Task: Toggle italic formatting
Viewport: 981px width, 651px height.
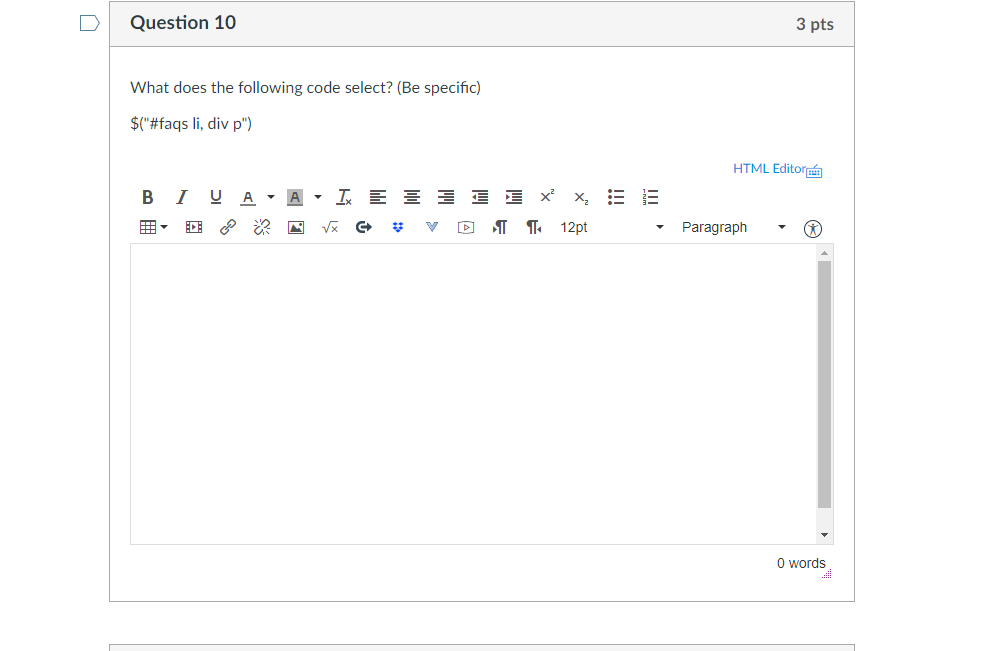Action: [x=181, y=198]
